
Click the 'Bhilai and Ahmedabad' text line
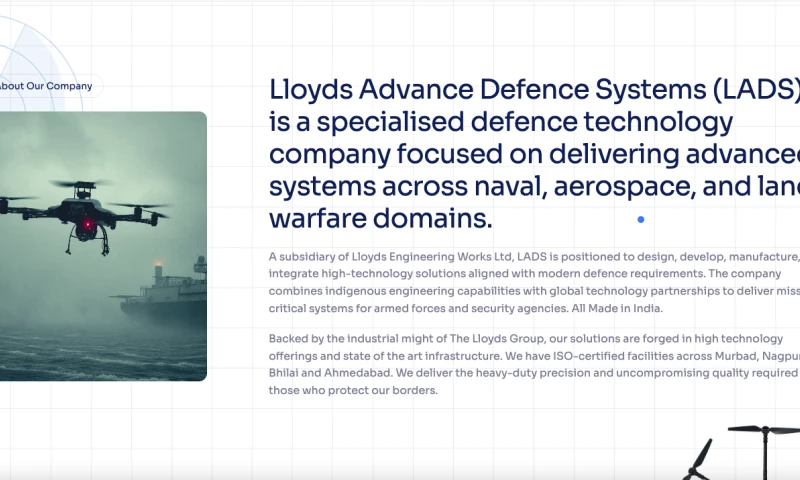tap(534, 373)
